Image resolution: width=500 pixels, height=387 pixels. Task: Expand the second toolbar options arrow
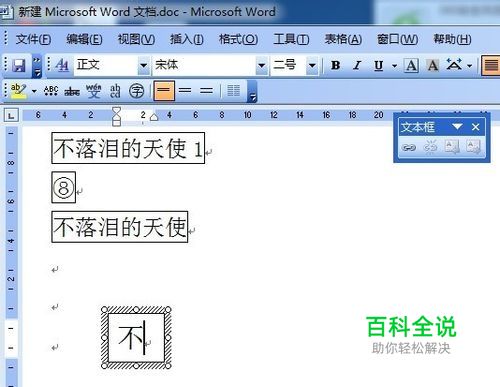pos(252,91)
